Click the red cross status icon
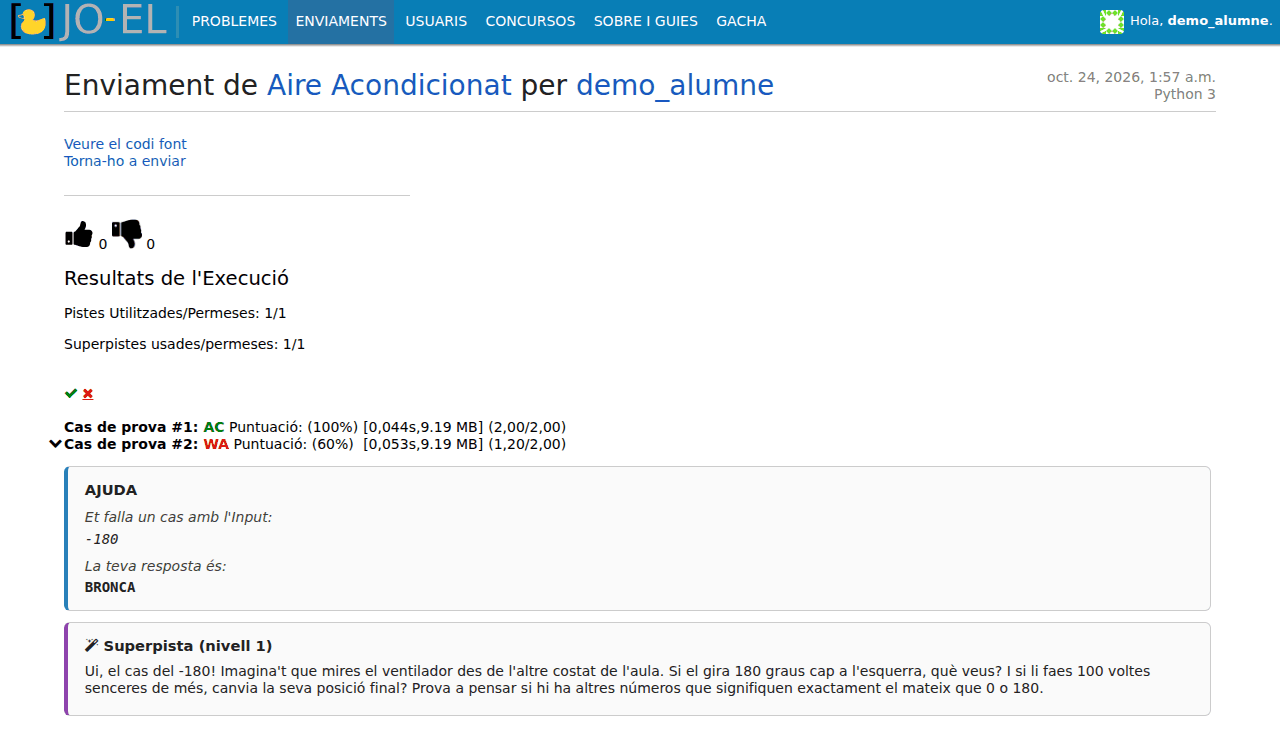Viewport: 1280px width, 731px height. 88,393
